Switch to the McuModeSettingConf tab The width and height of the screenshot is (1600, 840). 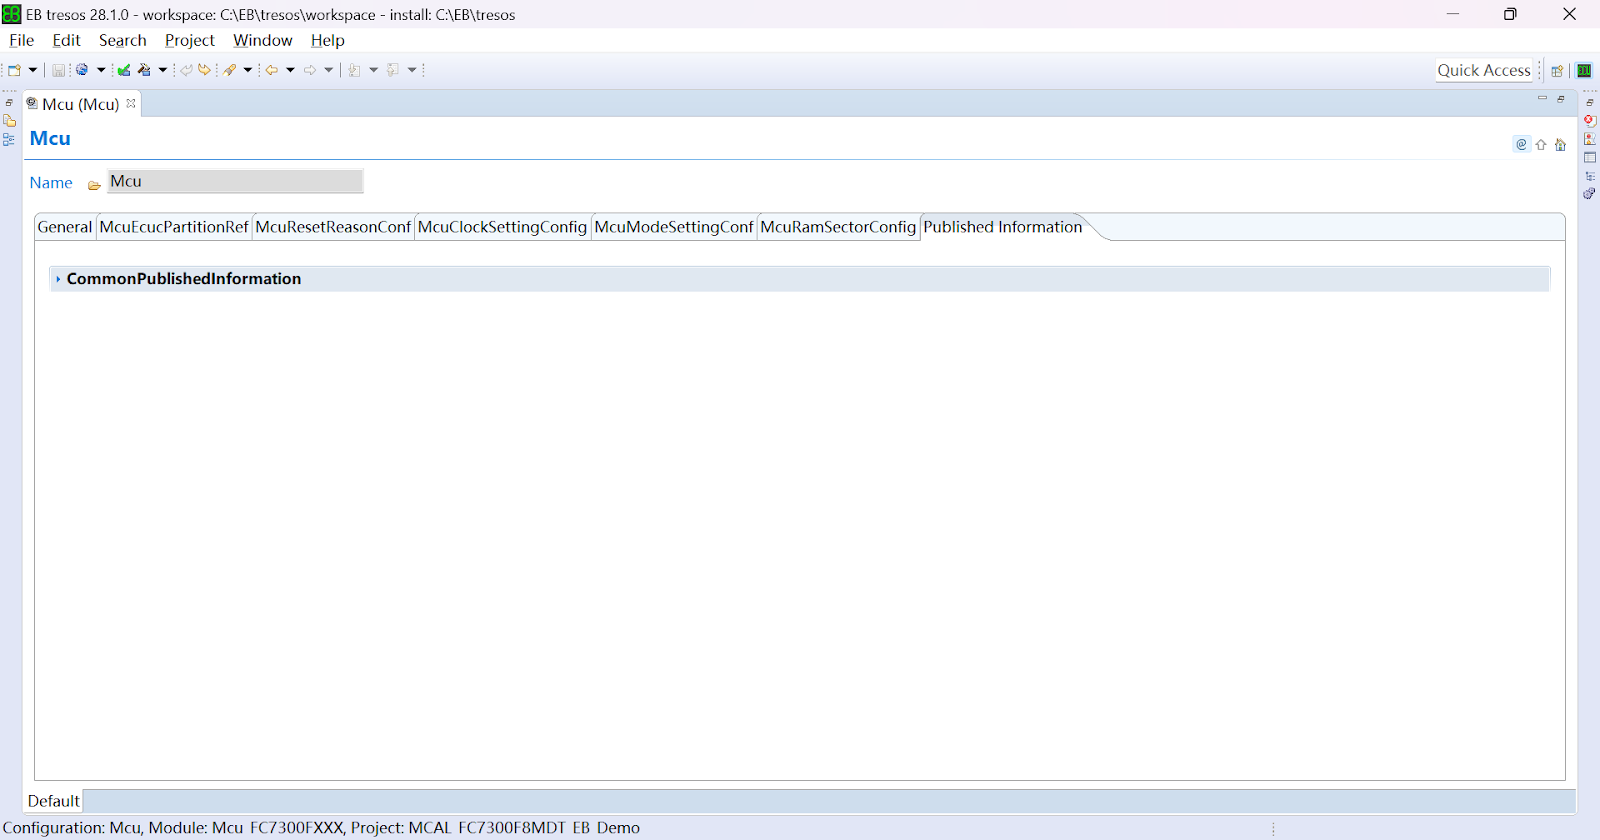coord(674,227)
